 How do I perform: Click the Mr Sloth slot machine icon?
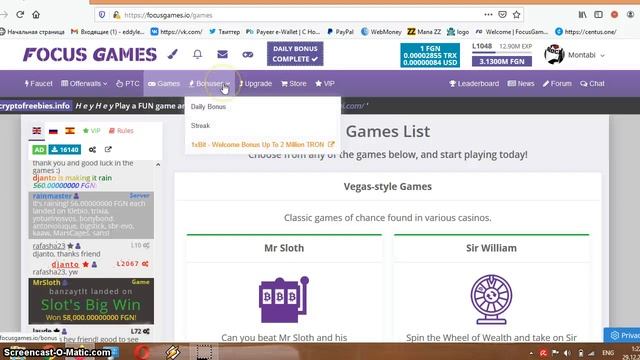(284, 300)
